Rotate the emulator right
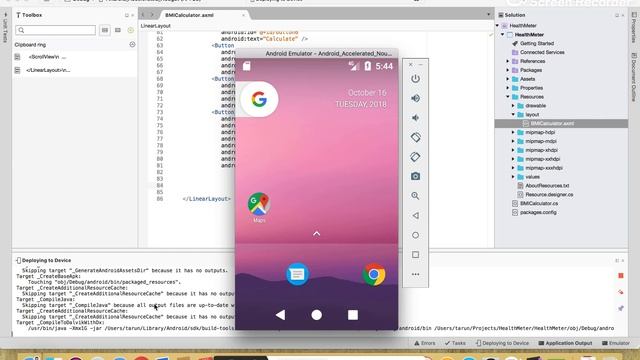Screen dimensions: 640x360 click(415, 157)
